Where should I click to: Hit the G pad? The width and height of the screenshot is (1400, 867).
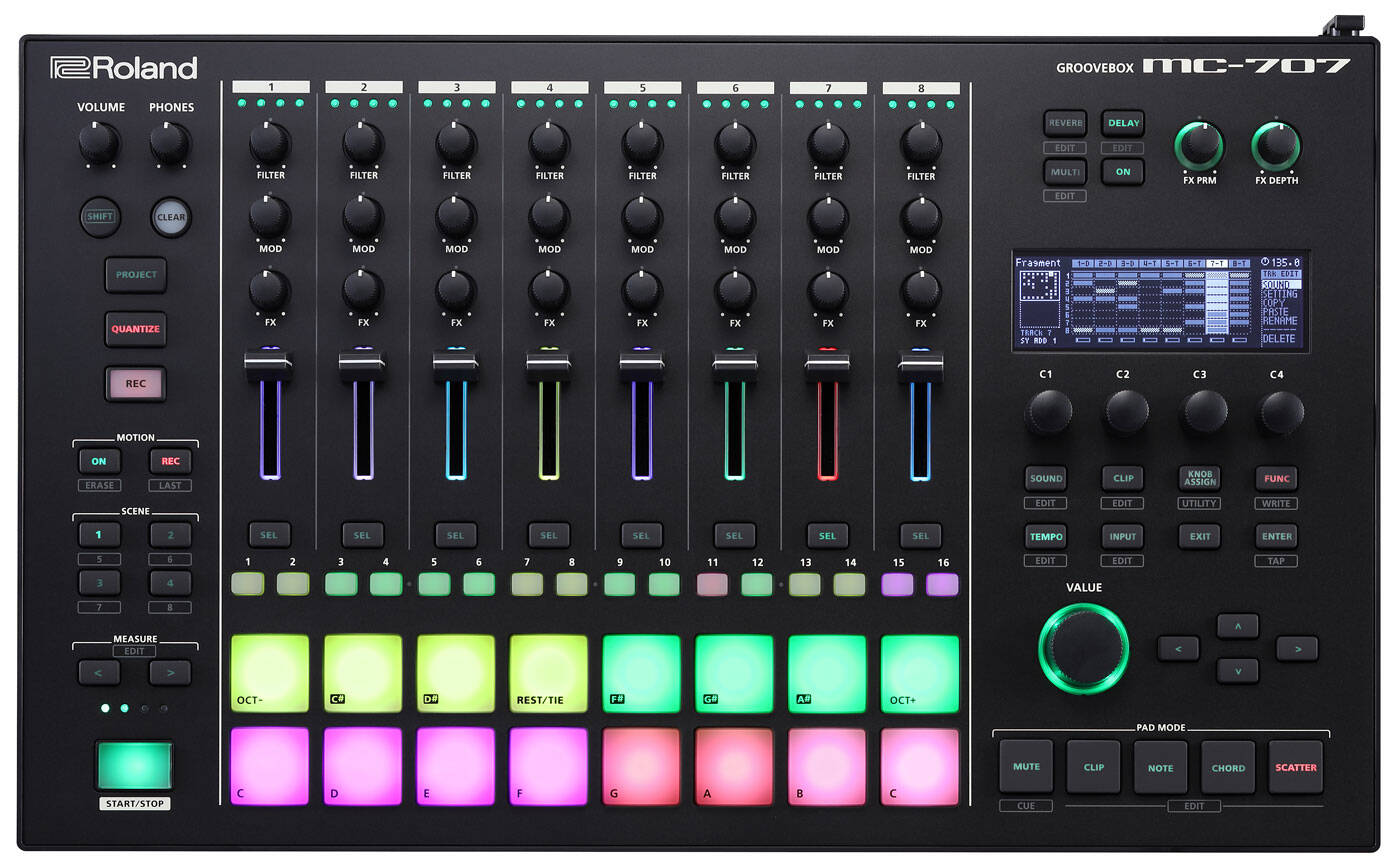coord(641,766)
